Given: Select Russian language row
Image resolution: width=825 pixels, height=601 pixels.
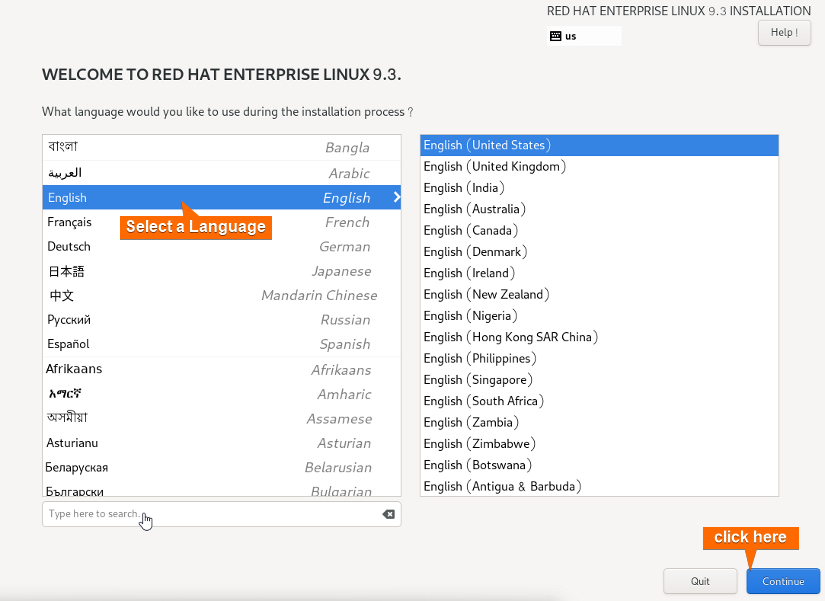Looking at the screenshot, I should coord(222,319).
